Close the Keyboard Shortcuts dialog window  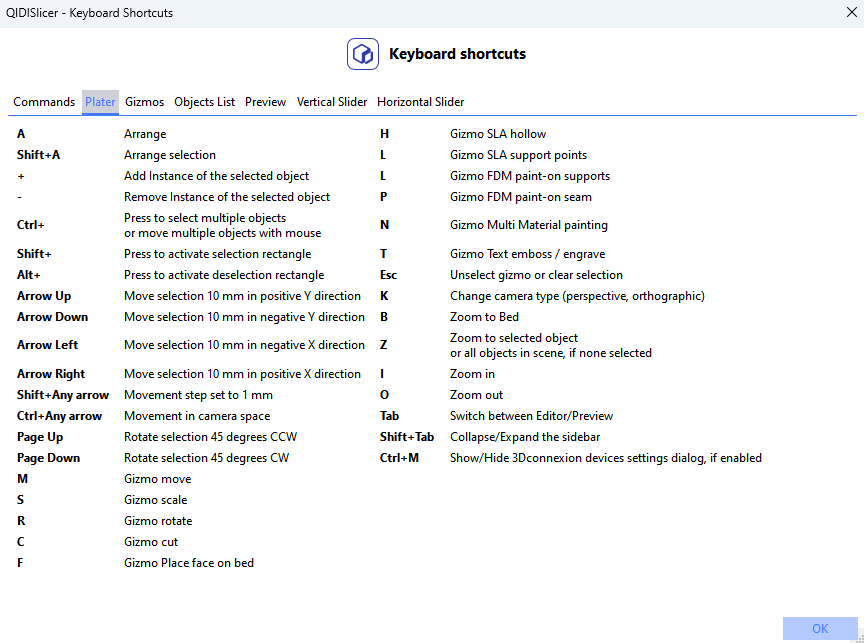[851, 12]
